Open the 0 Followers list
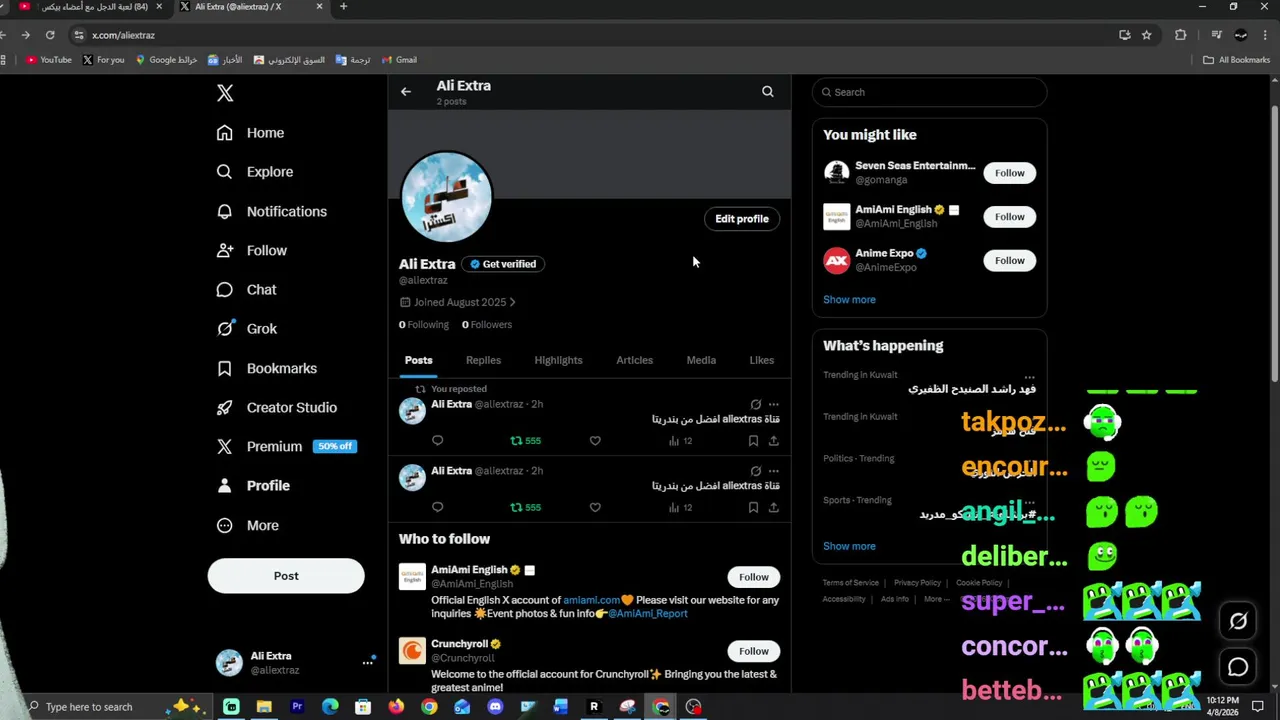Image resolution: width=1280 pixels, height=720 pixels. pos(487,325)
